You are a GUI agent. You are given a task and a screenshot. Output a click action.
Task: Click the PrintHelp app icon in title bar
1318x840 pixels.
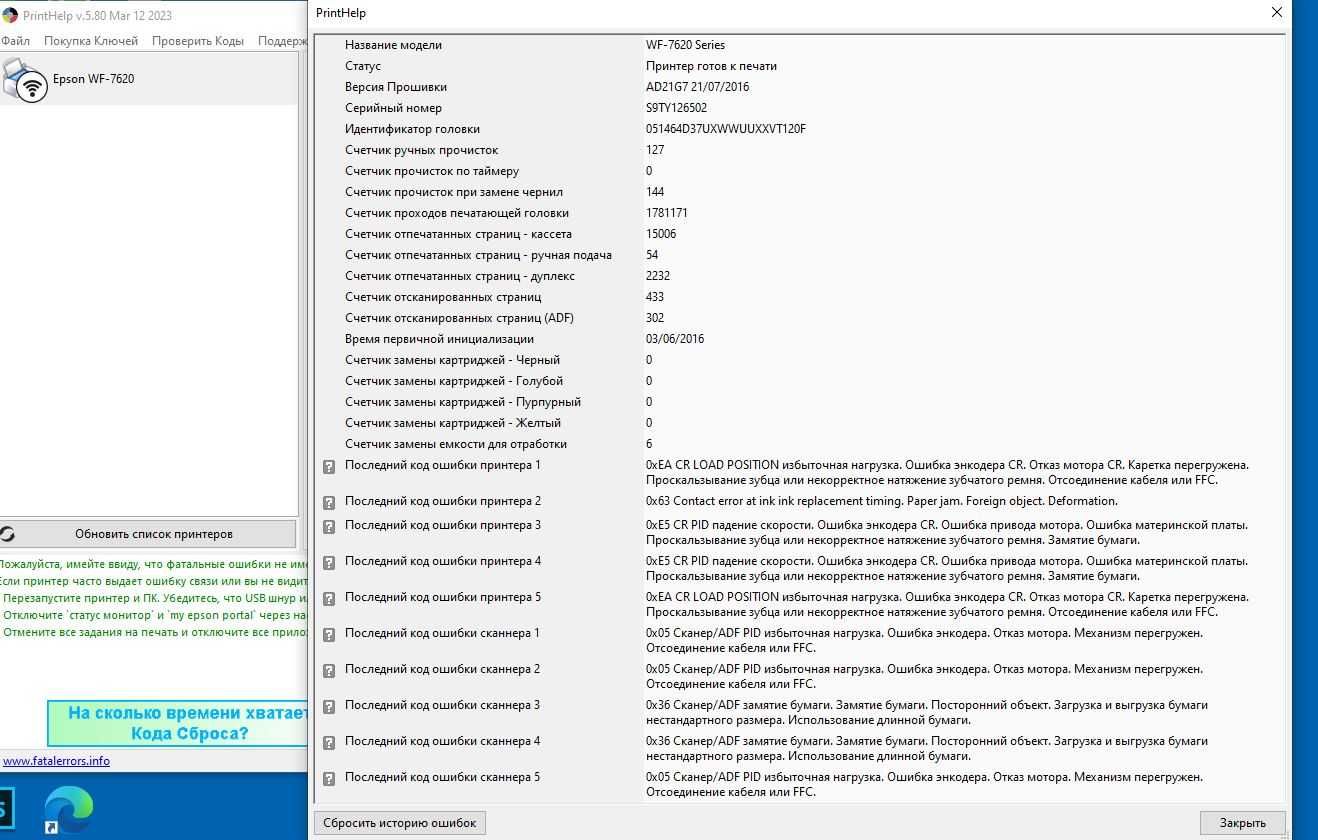(9, 15)
